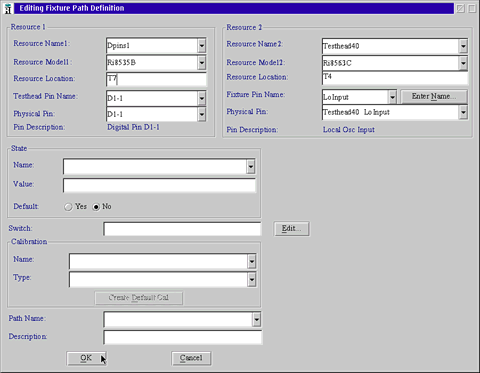Click the Dpins1 resource name field

point(152,46)
